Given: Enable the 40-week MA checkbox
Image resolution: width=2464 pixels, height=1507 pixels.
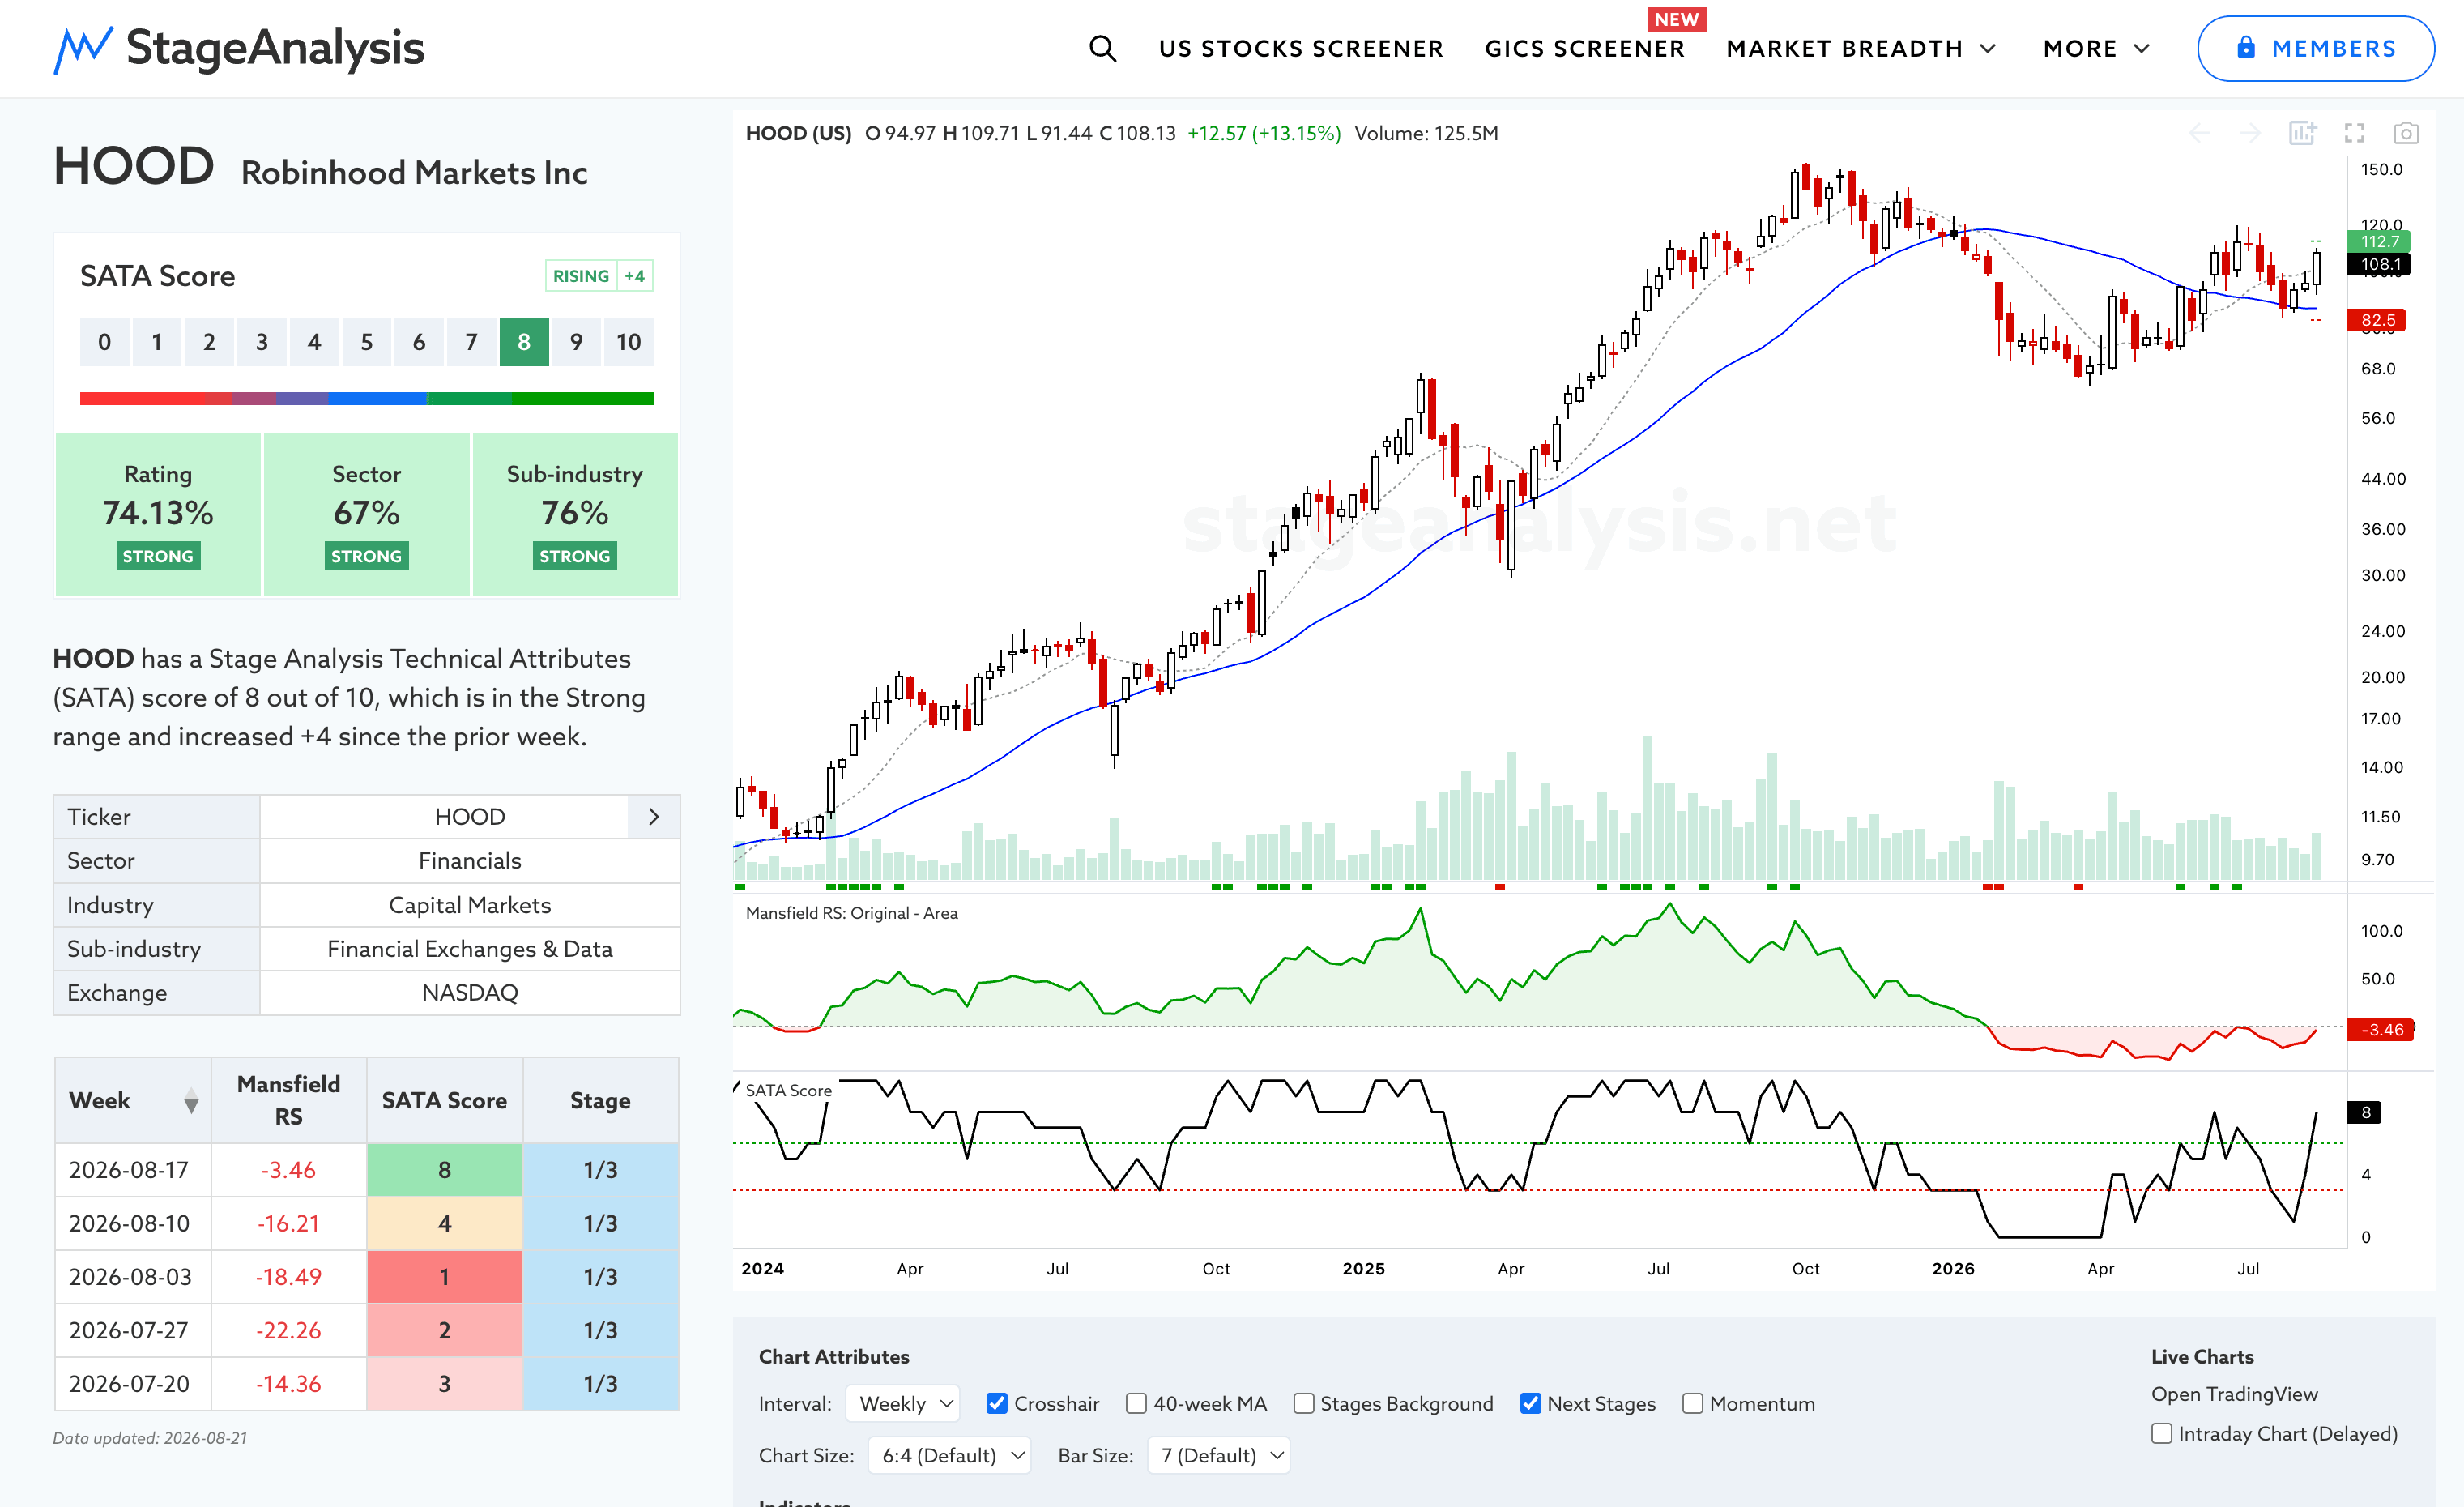Looking at the screenshot, I should tap(1136, 1403).
